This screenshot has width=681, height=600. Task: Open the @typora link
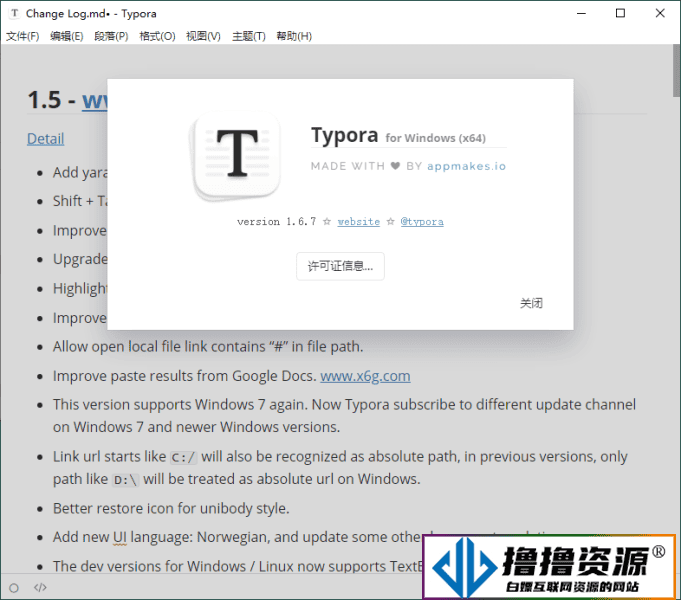point(422,222)
